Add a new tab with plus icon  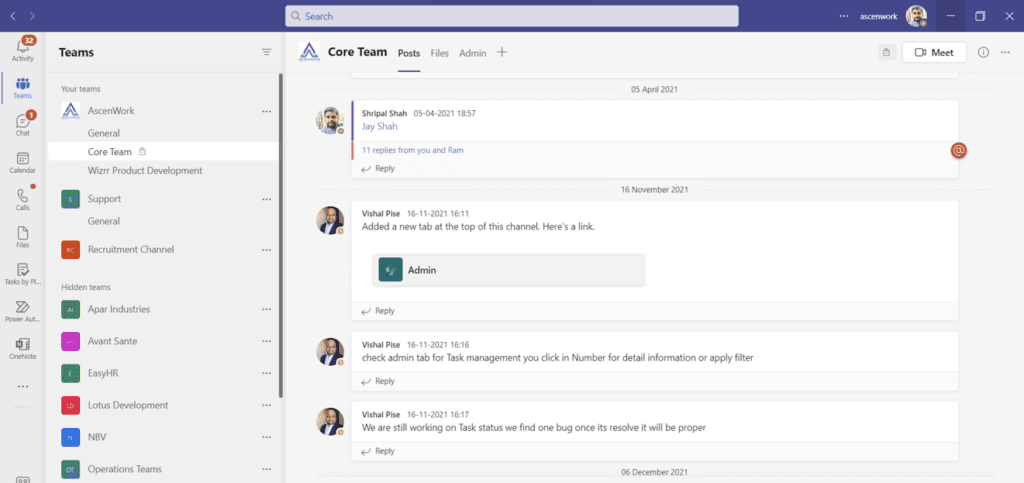(502, 52)
